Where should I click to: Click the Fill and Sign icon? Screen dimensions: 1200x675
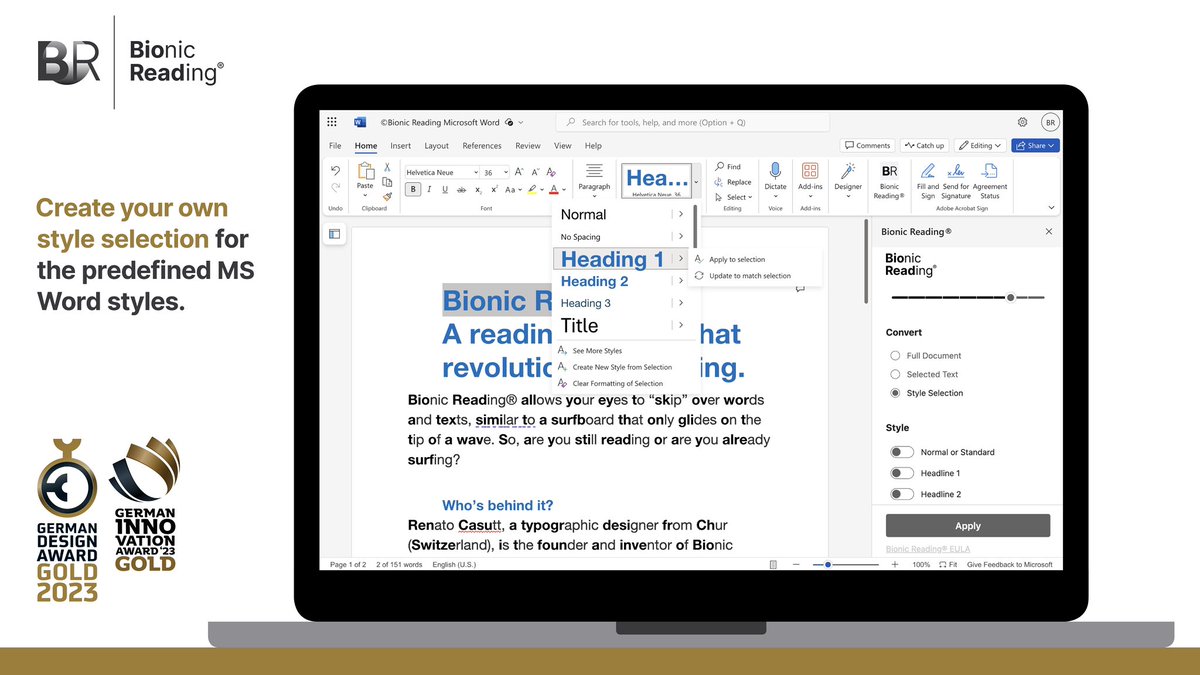point(928,172)
